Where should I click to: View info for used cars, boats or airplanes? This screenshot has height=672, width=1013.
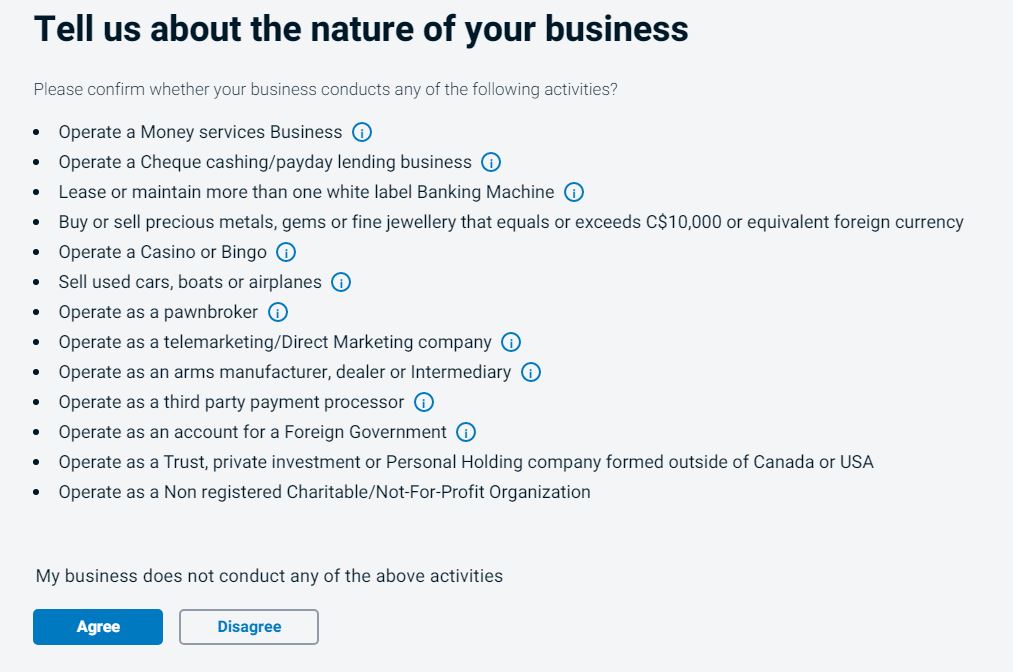(340, 282)
